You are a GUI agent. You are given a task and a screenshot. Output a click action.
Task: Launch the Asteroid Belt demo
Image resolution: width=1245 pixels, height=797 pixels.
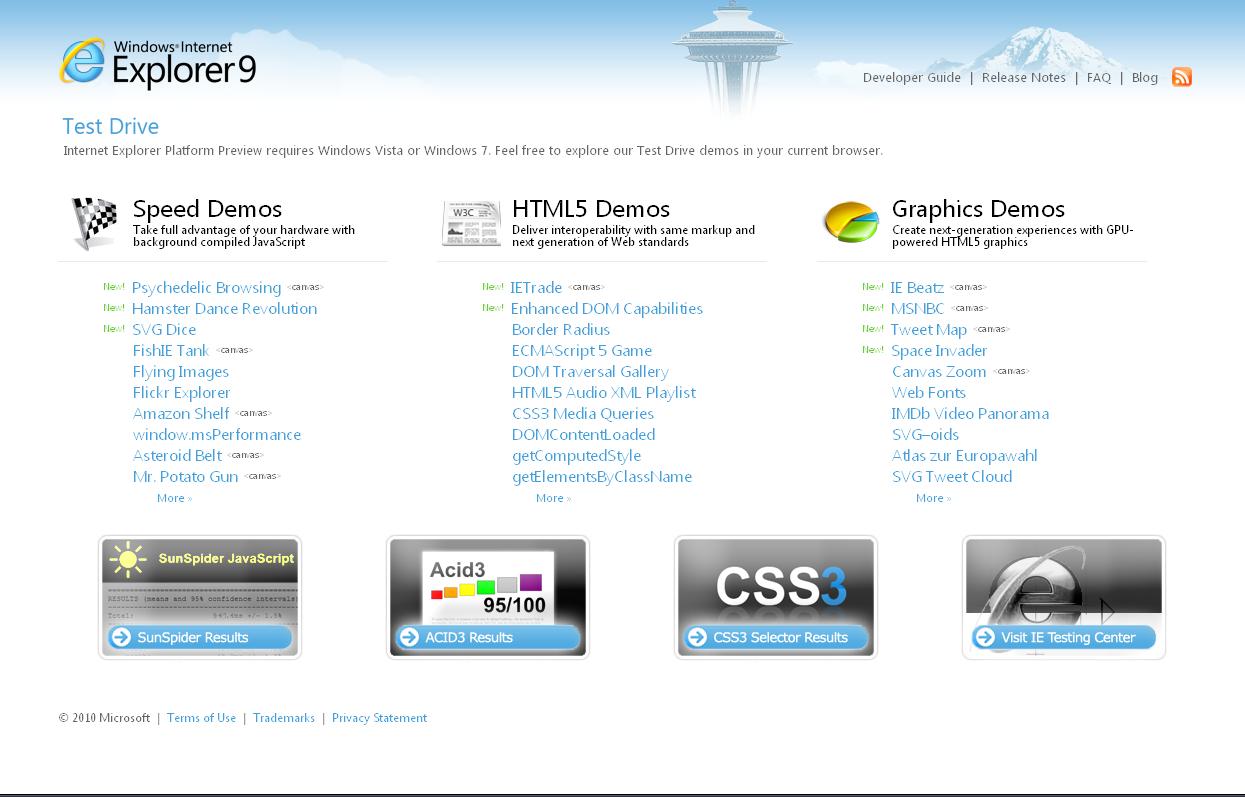178,456
